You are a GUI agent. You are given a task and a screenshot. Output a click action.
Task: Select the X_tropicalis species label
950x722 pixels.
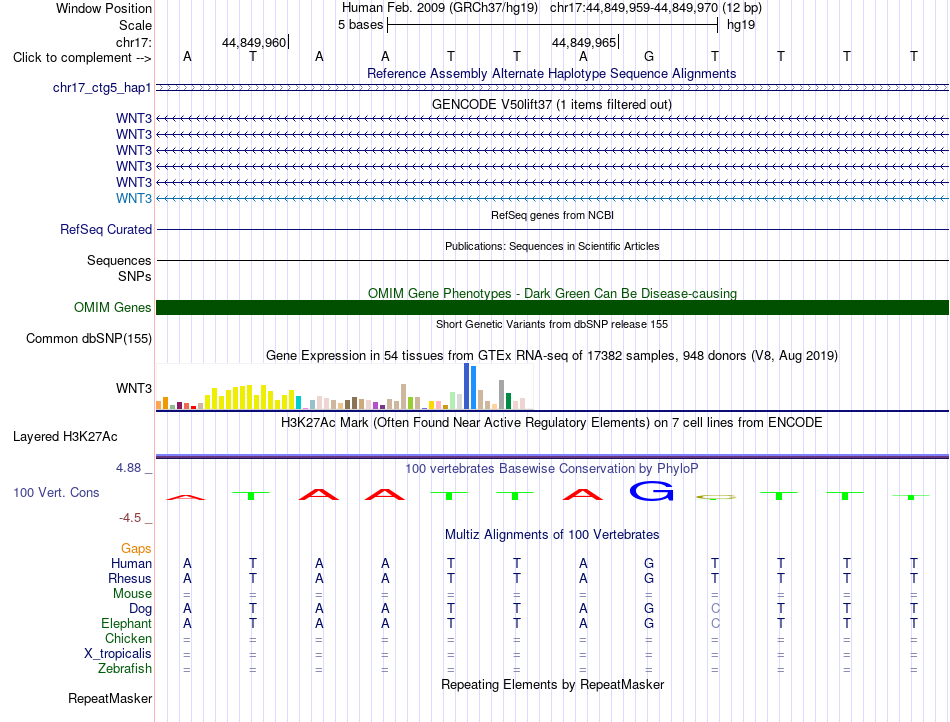tap(118, 654)
